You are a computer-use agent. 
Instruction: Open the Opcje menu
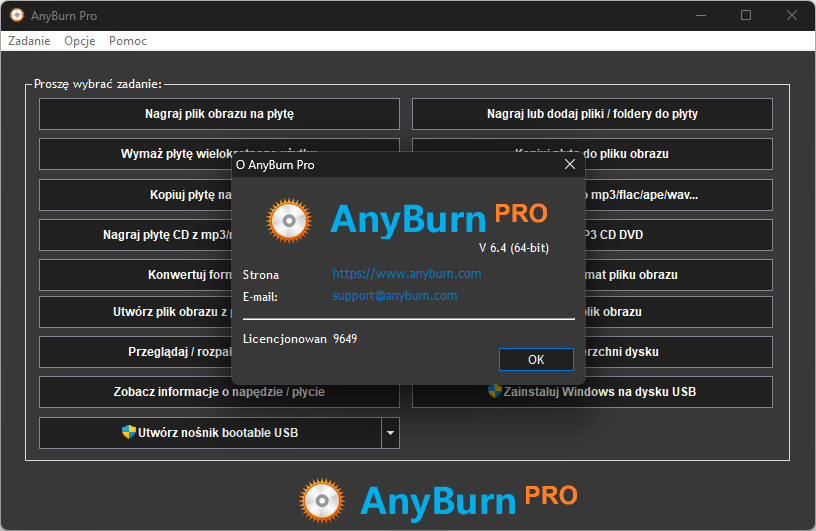80,41
